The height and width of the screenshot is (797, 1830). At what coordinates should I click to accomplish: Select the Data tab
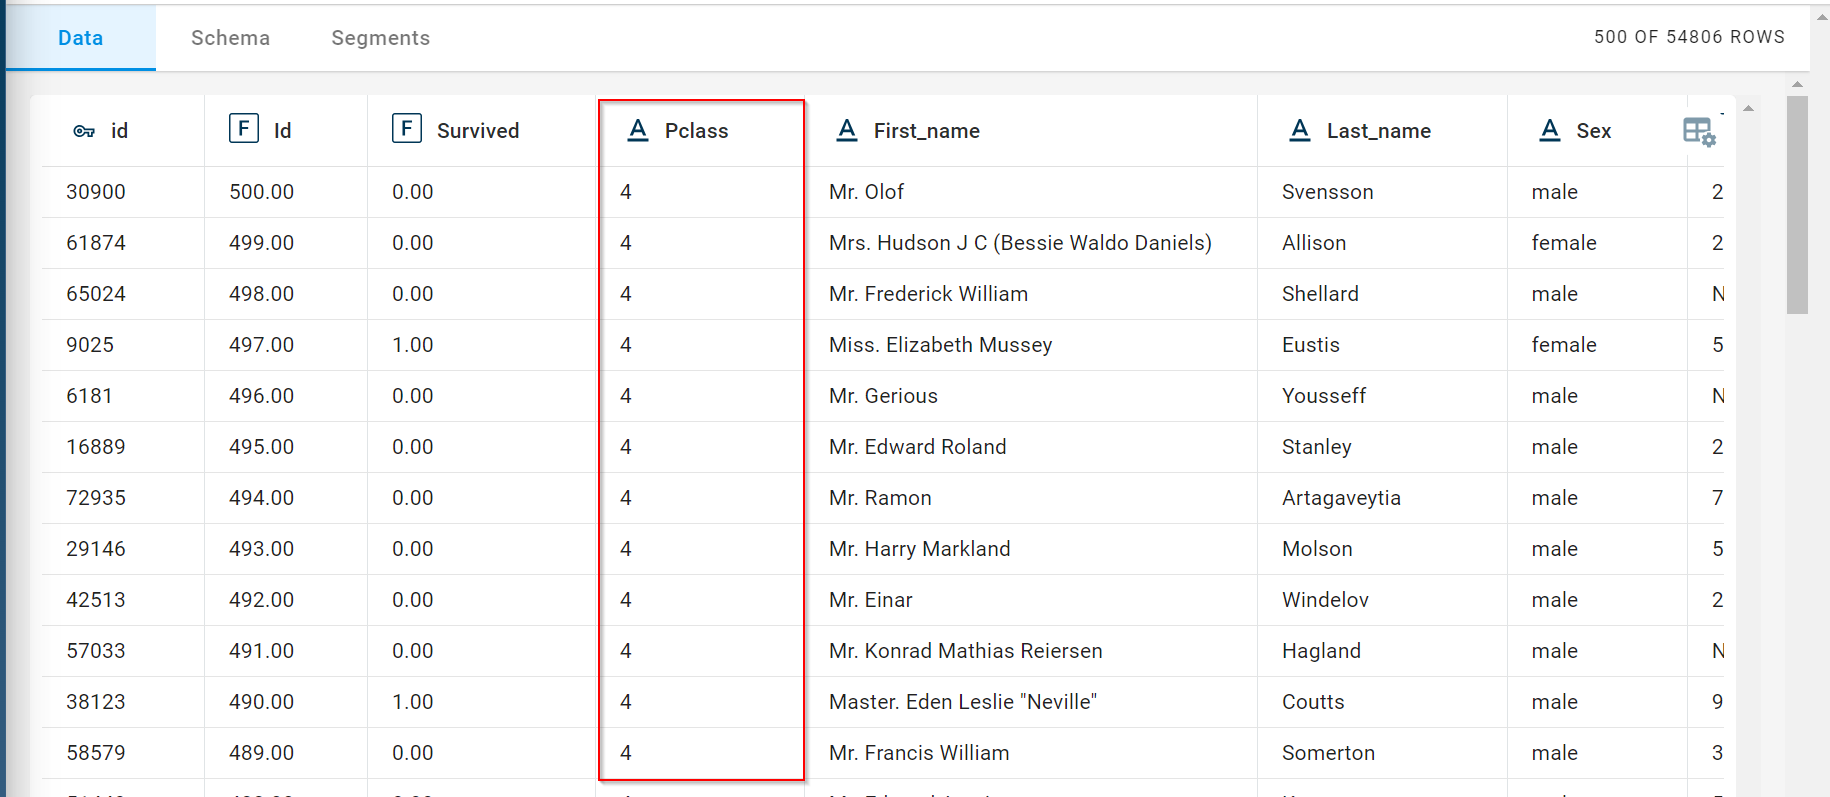pyautogui.click(x=80, y=38)
